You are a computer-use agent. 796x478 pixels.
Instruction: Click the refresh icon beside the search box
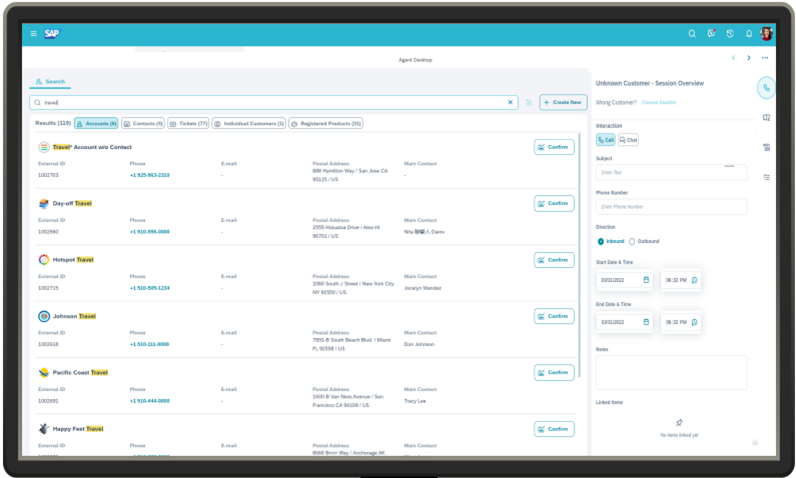click(x=528, y=103)
